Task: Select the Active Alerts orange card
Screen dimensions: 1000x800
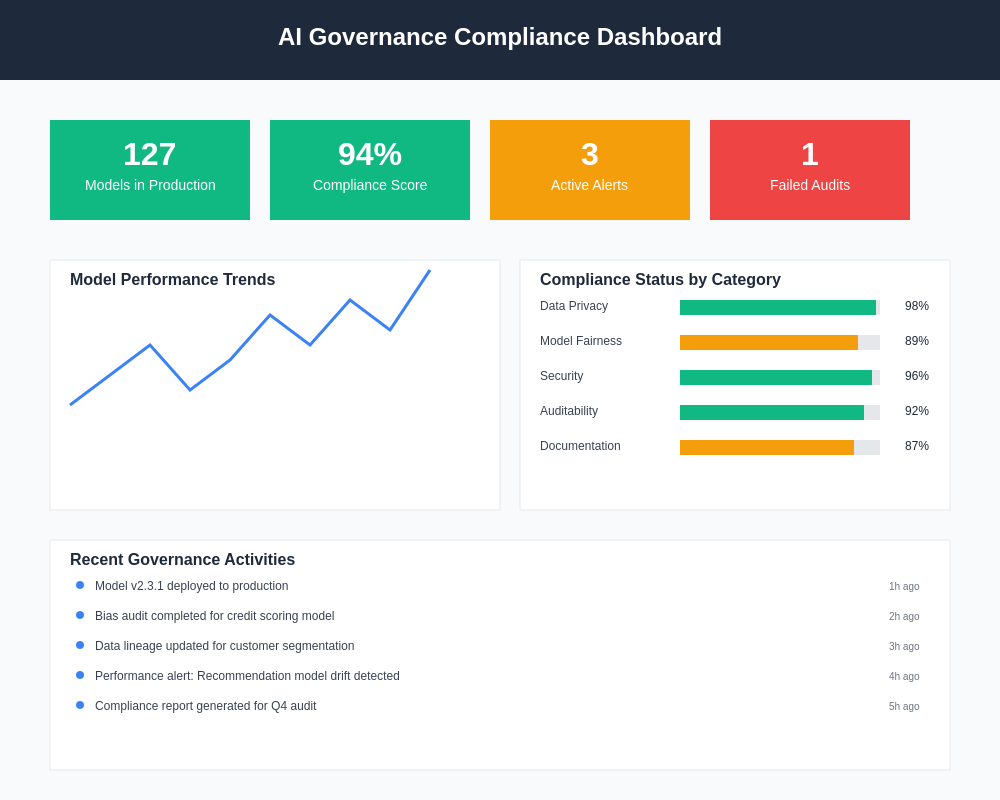Action: [x=590, y=170]
